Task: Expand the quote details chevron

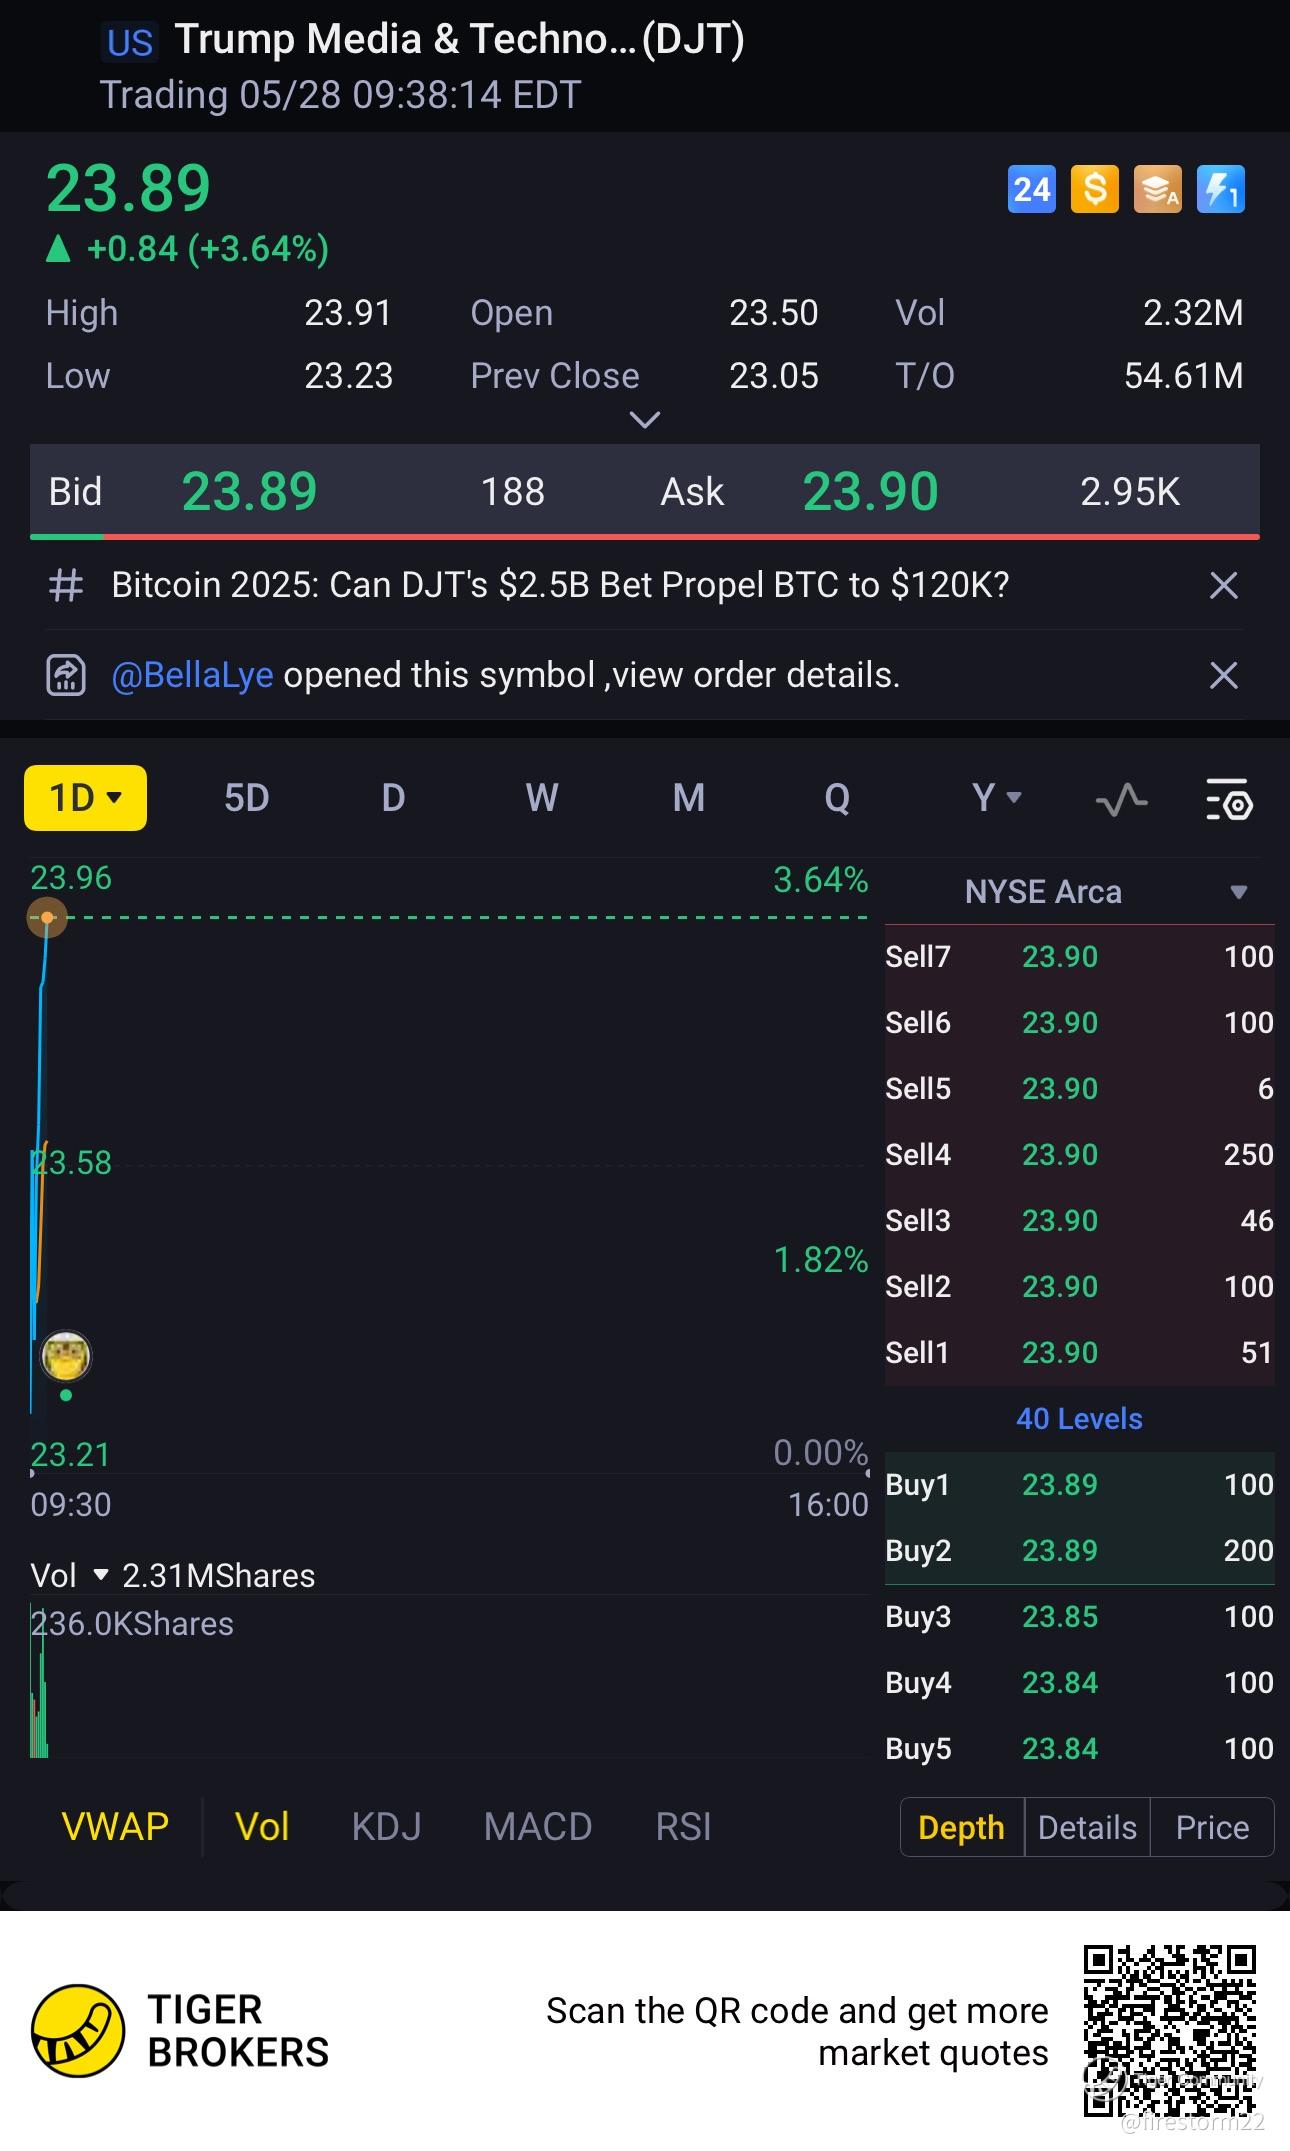Action: (645, 420)
